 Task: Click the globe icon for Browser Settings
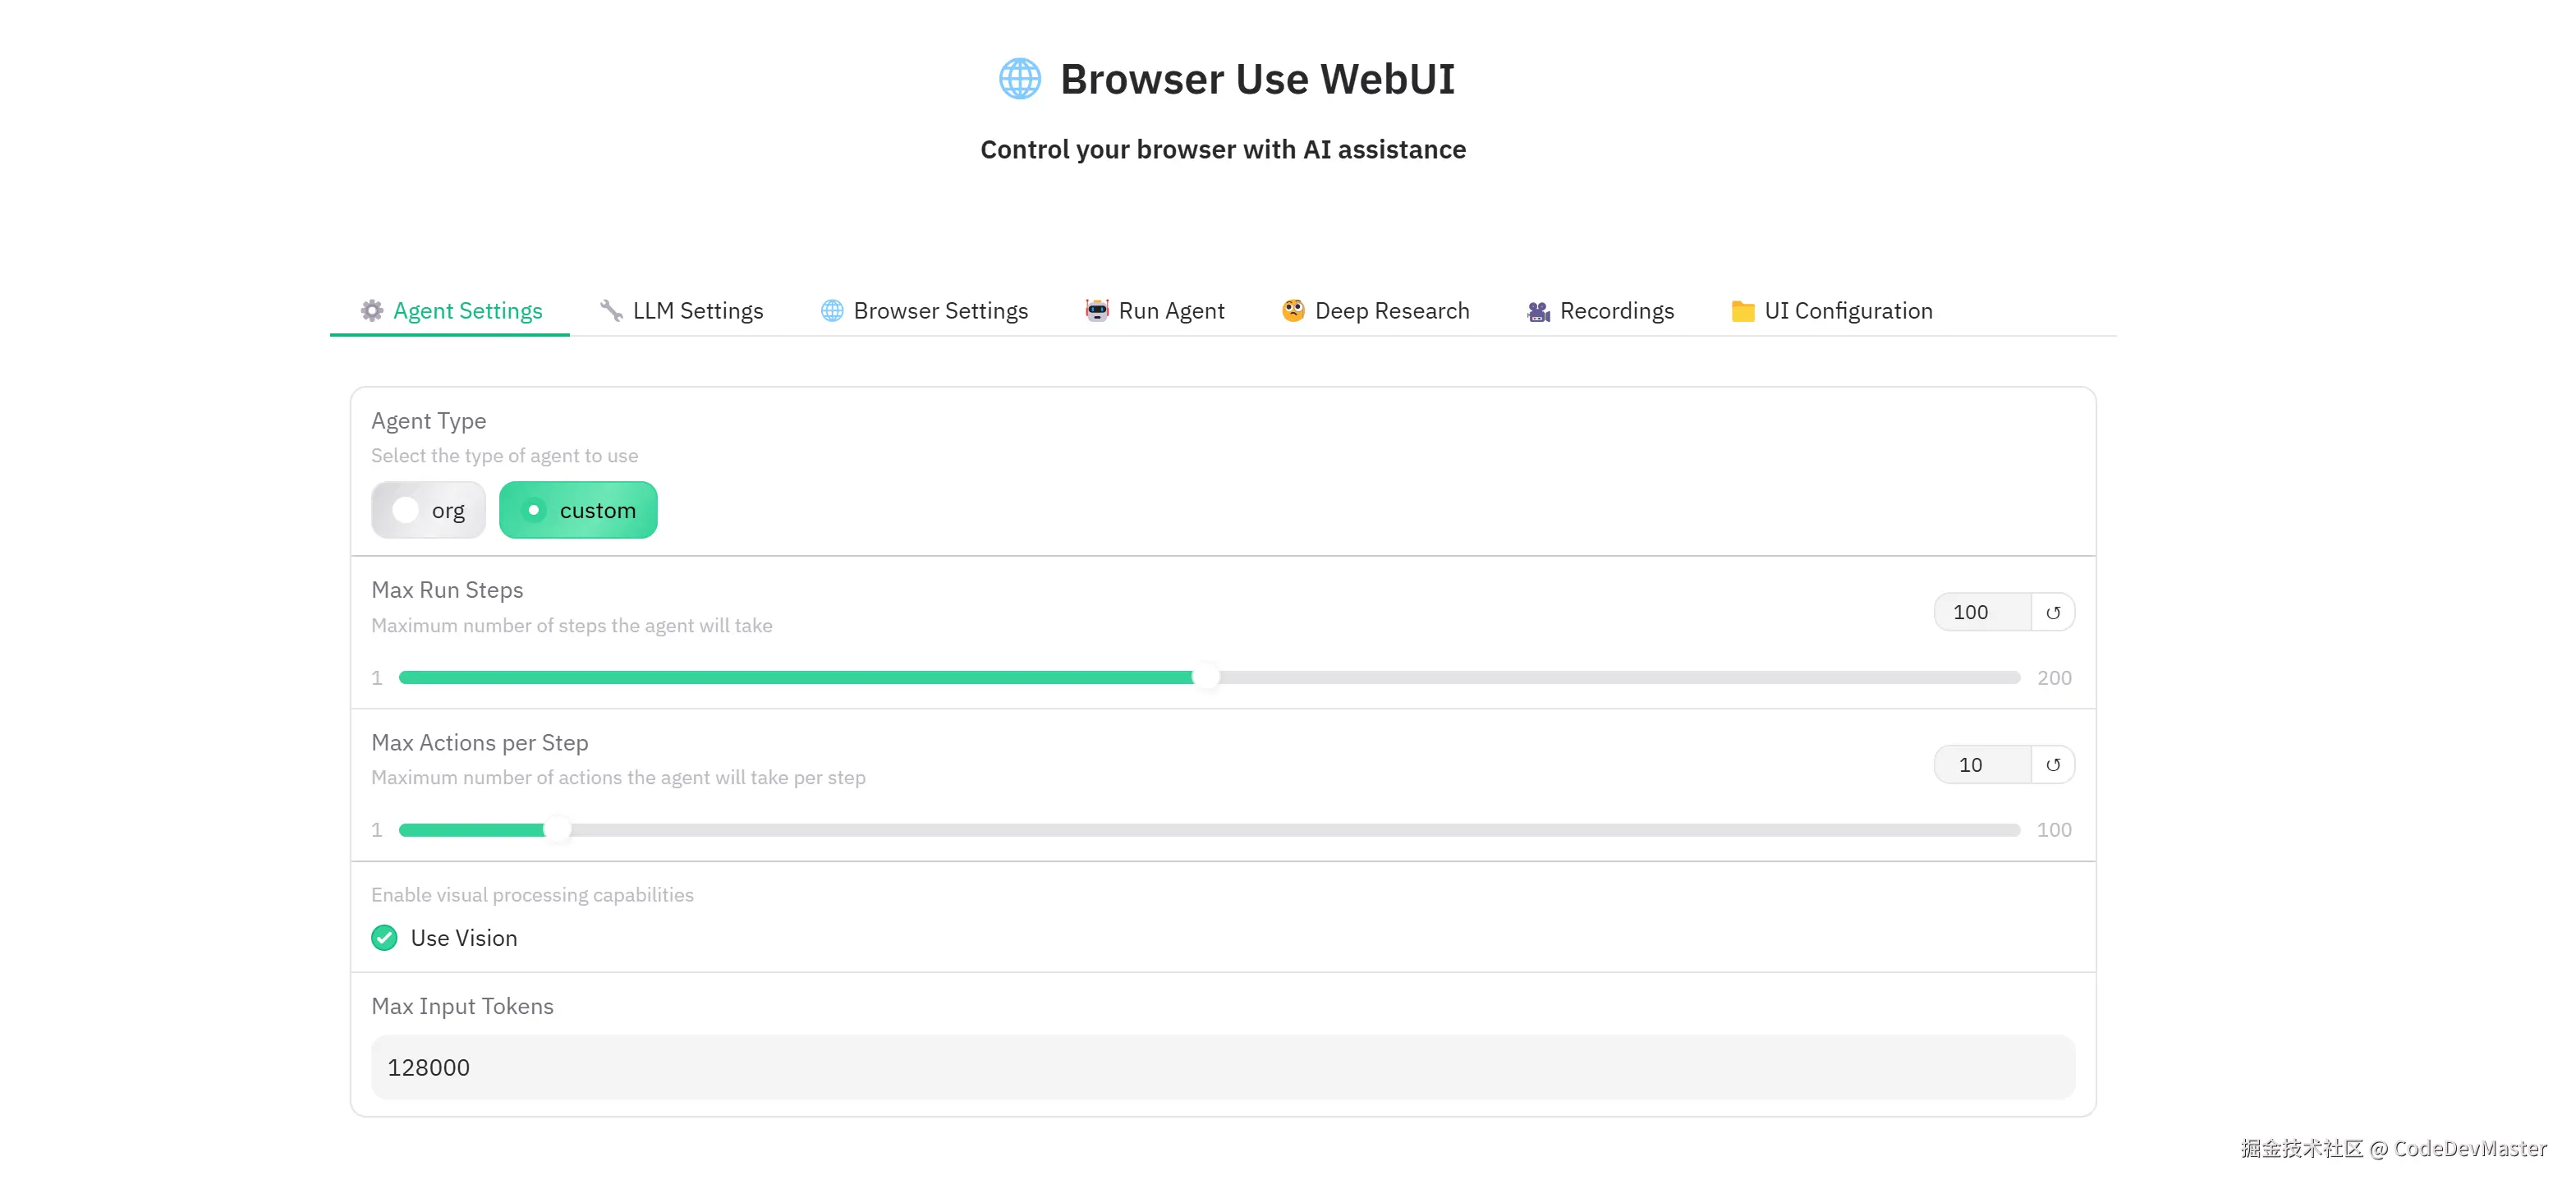point(832,311)
